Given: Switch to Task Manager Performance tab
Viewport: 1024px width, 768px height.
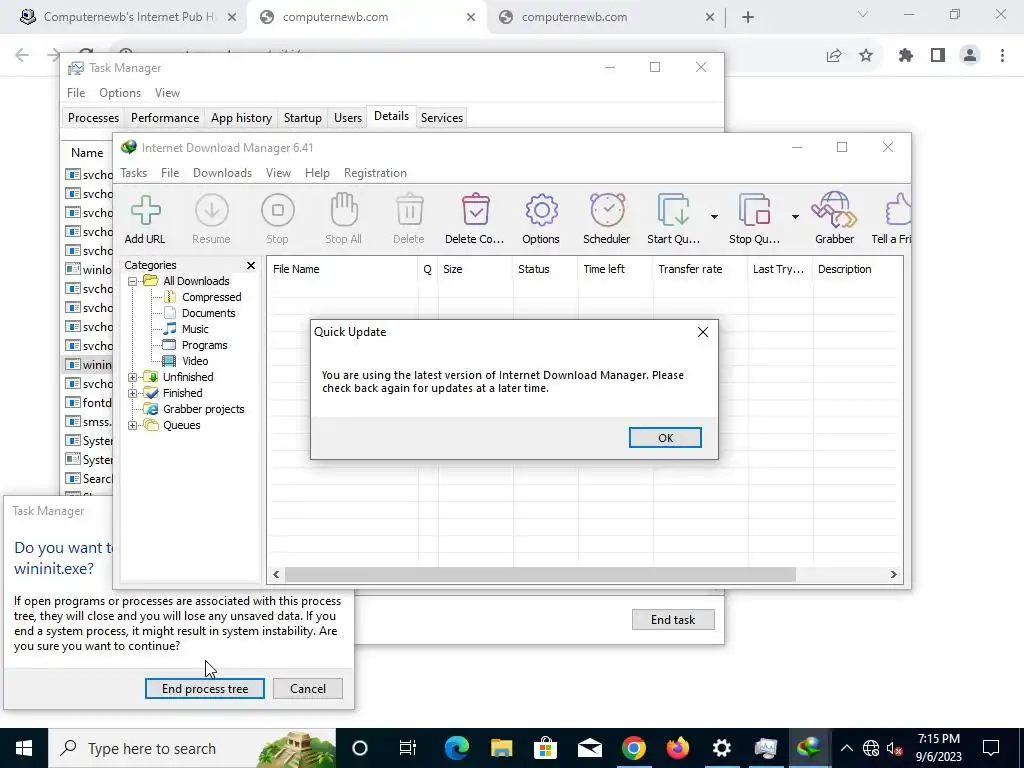Looking at the screenshot, I should click(x=165, y=118).
